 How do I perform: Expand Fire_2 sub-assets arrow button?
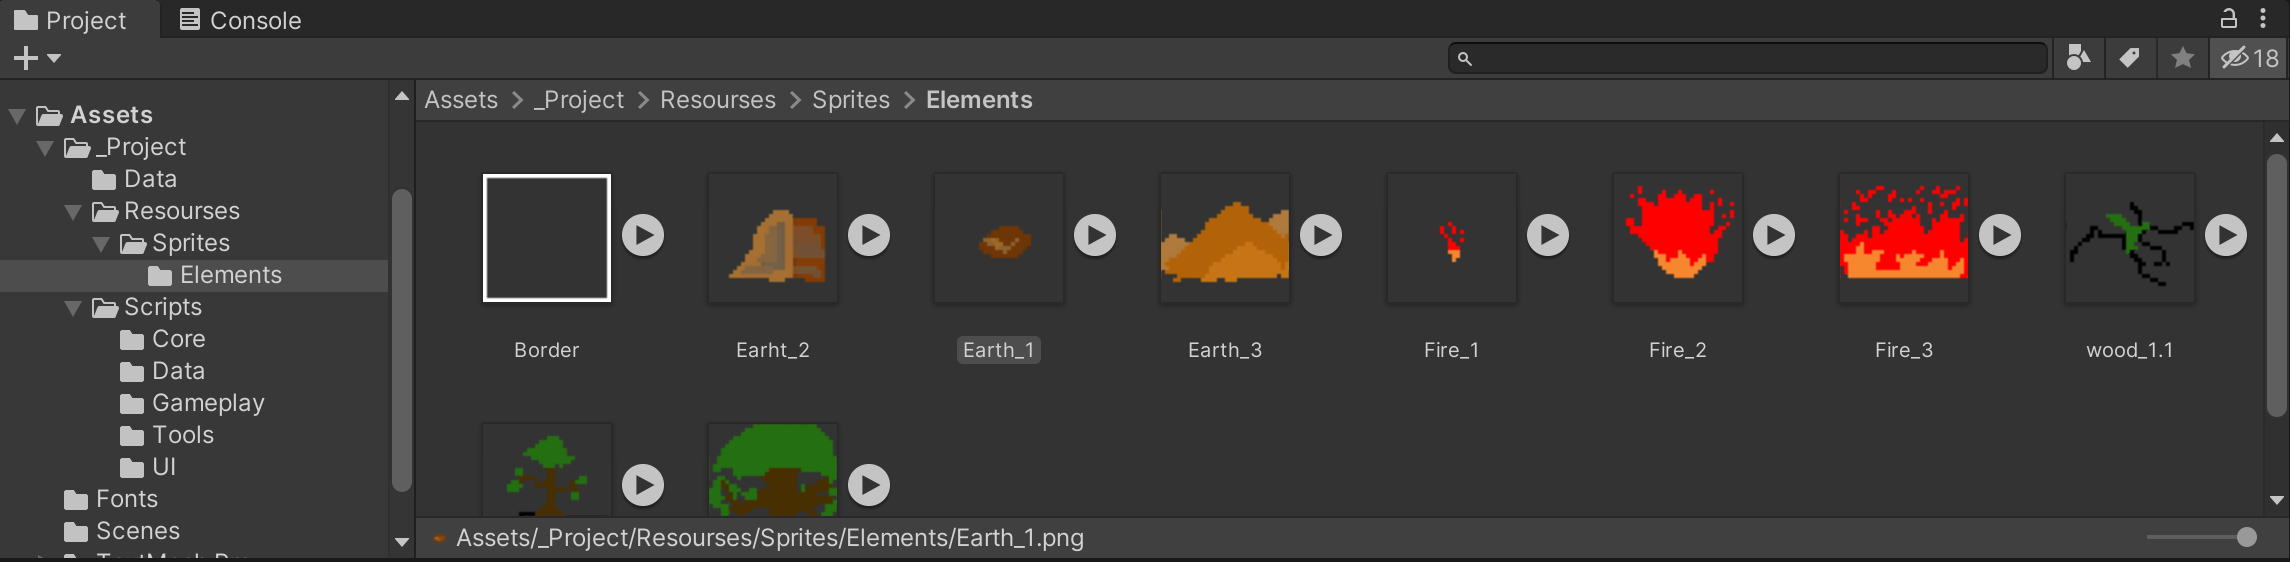coord(1774,235)
